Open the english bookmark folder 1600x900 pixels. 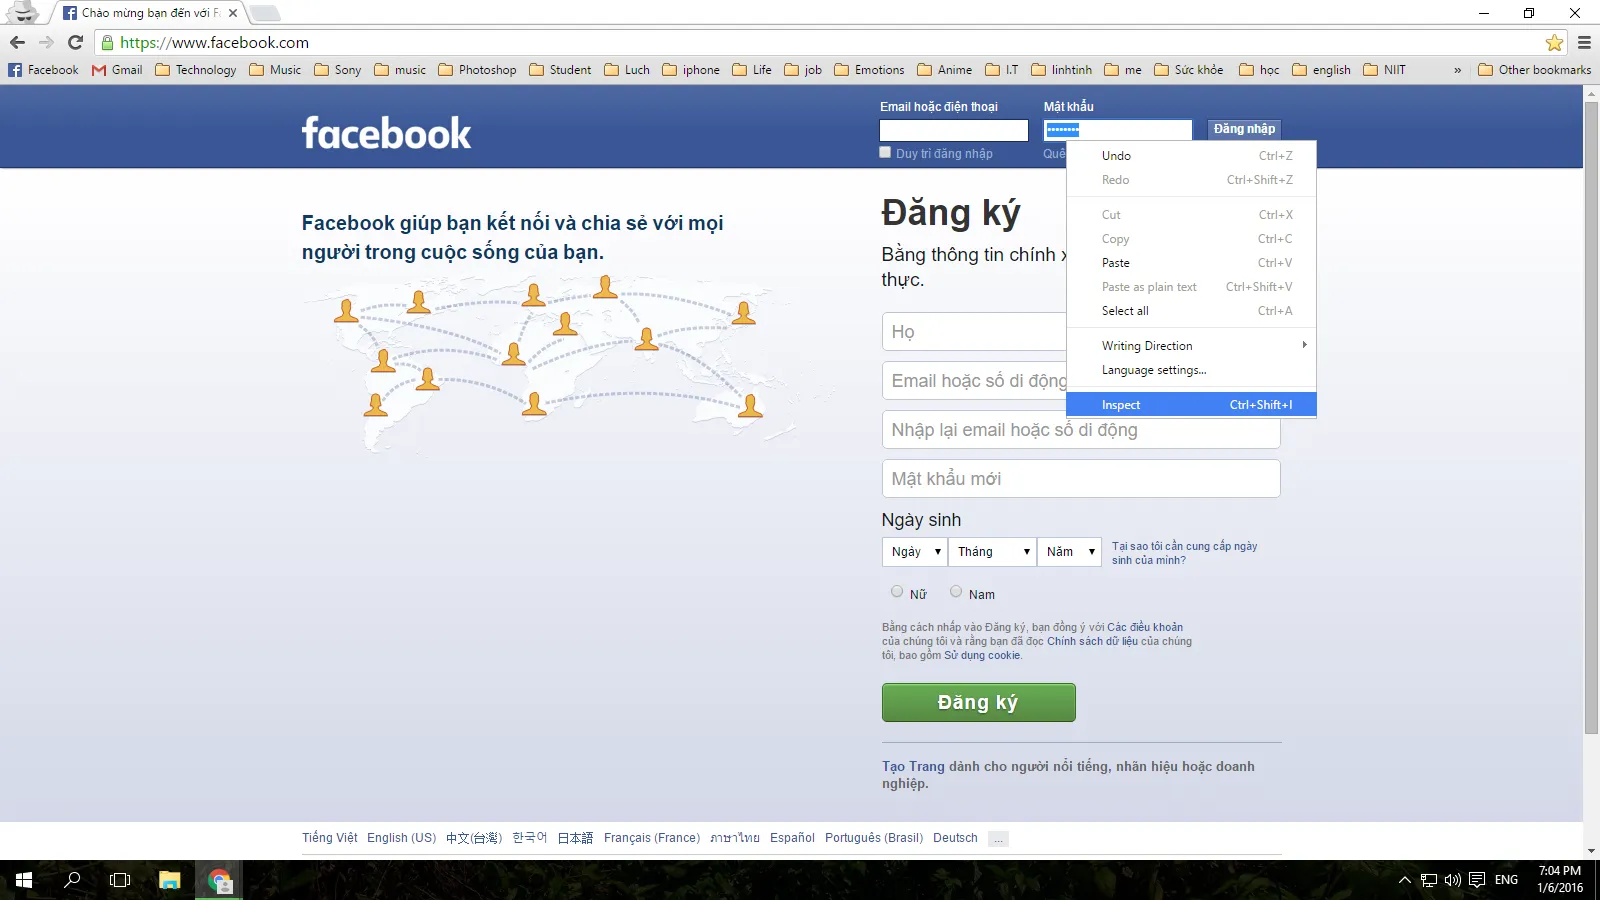pyautogui.click(x=1321, y=70)
